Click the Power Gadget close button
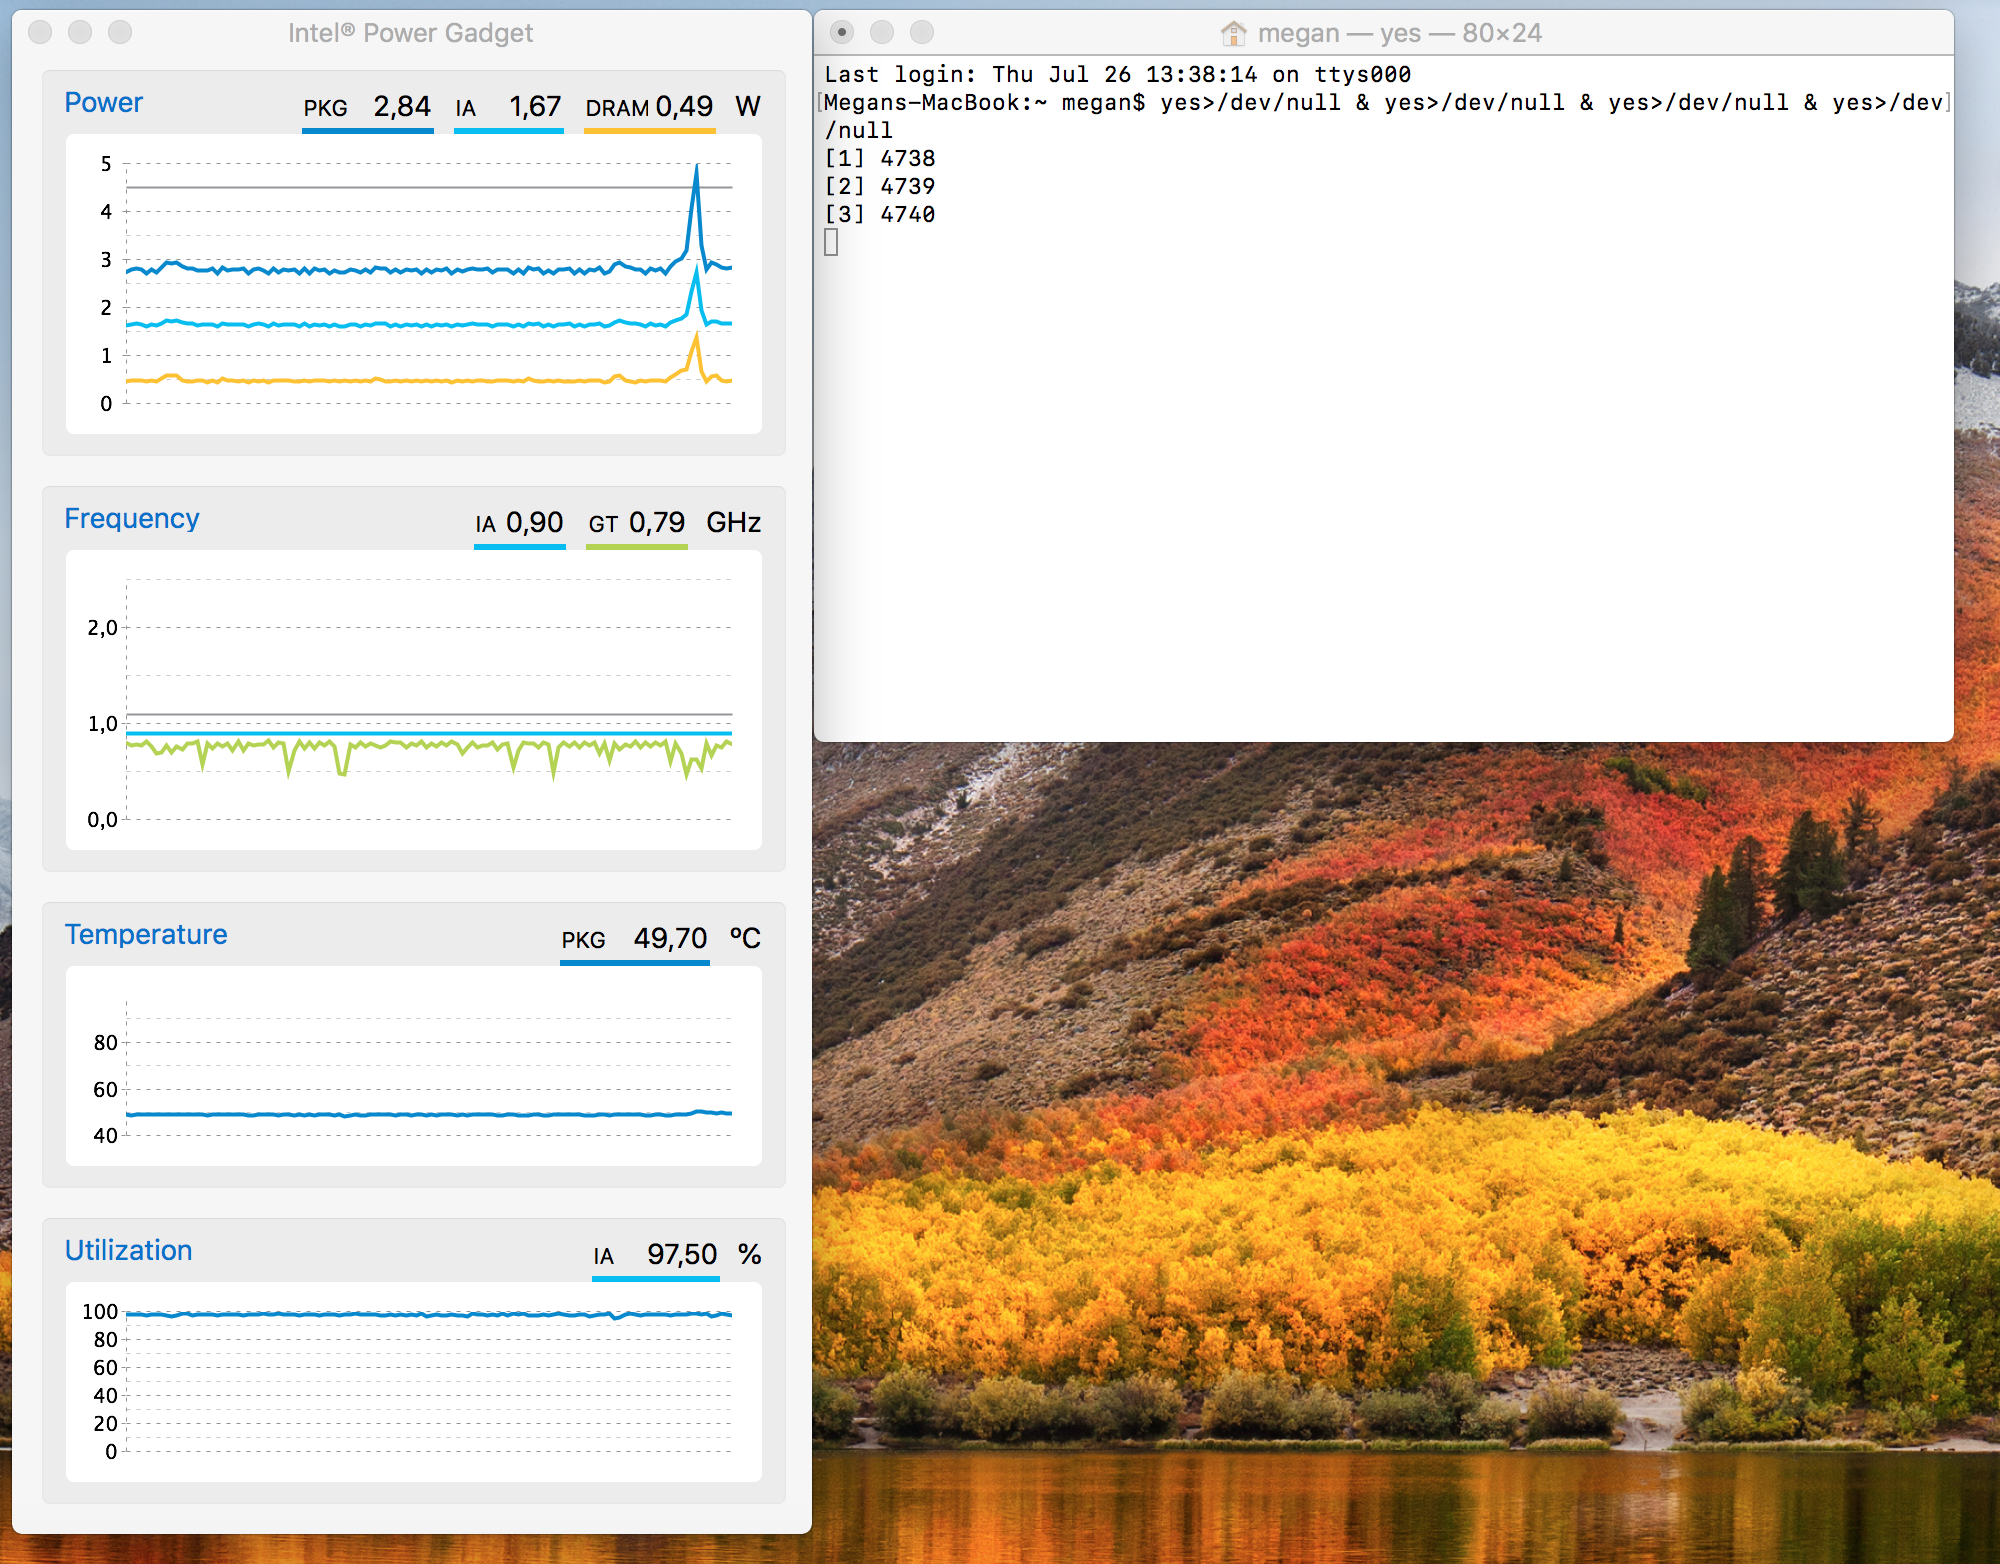The image size is (2000, 1564). point(41,33)
